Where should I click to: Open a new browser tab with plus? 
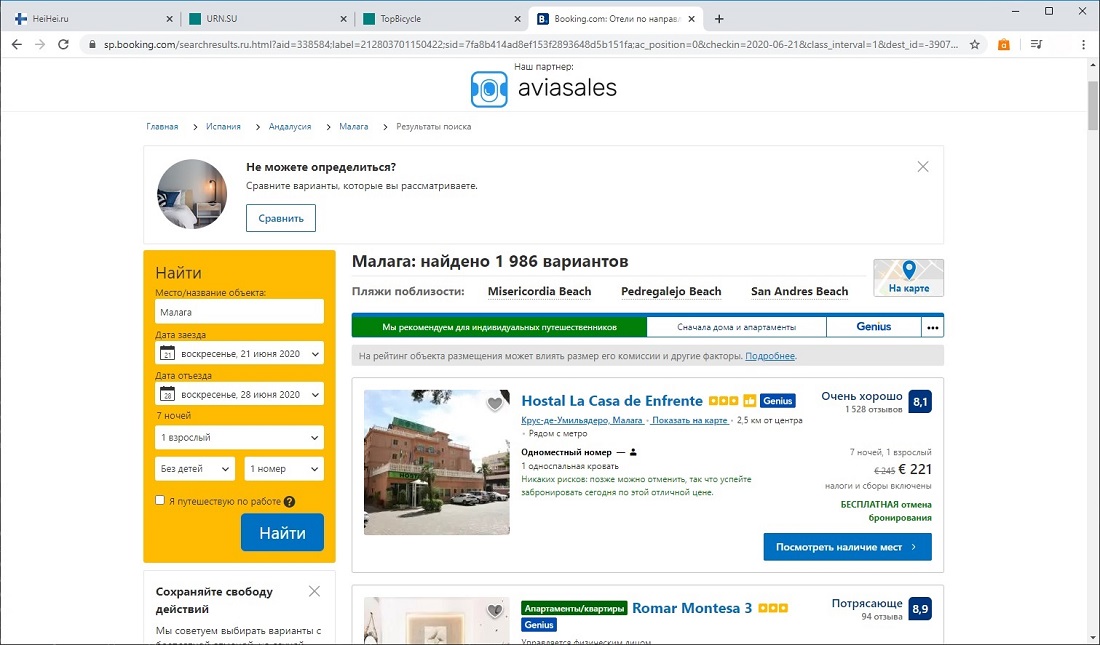pos(719,19)
